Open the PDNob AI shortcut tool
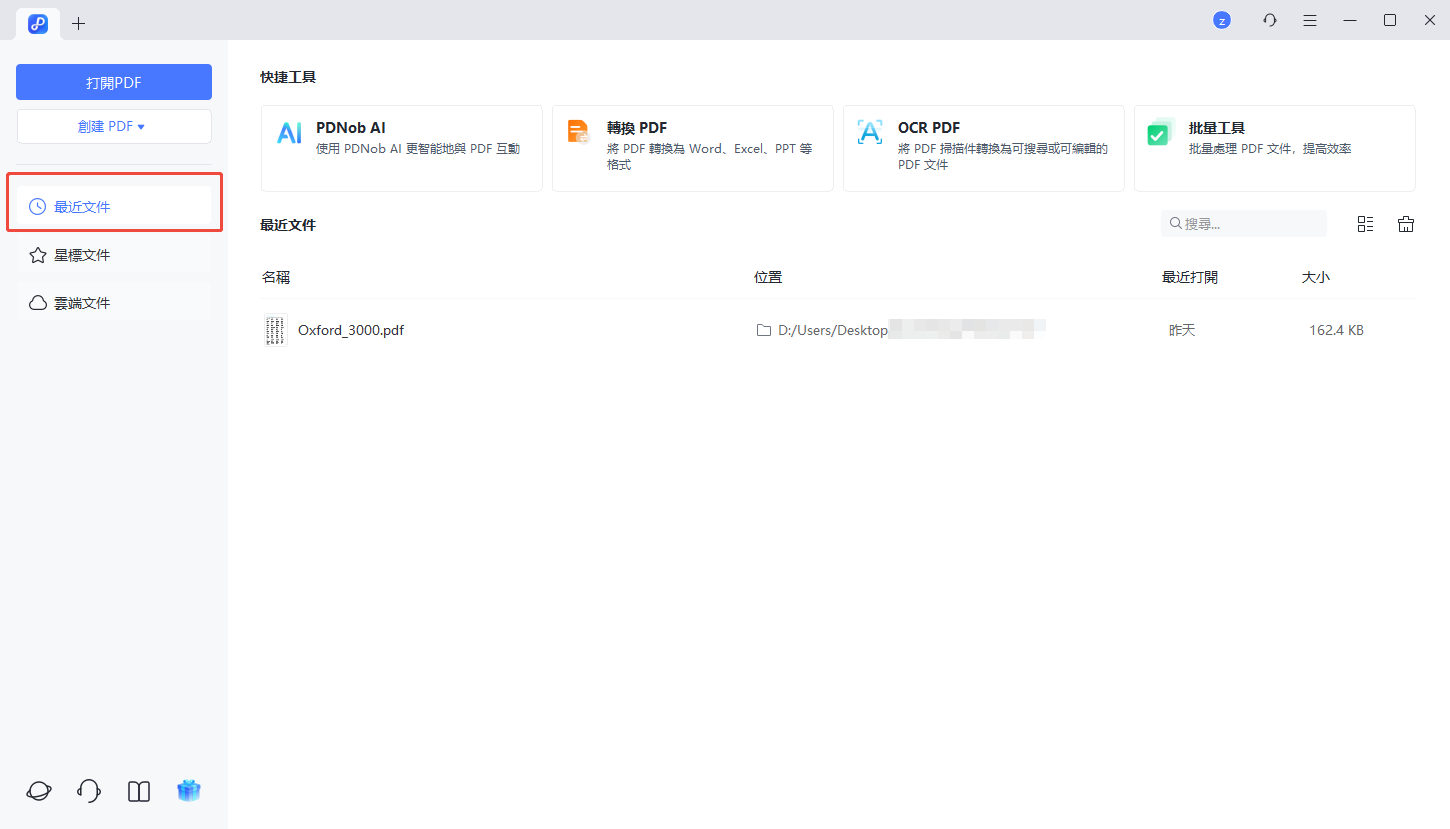The image size is (1450, 829). (400, 147)
